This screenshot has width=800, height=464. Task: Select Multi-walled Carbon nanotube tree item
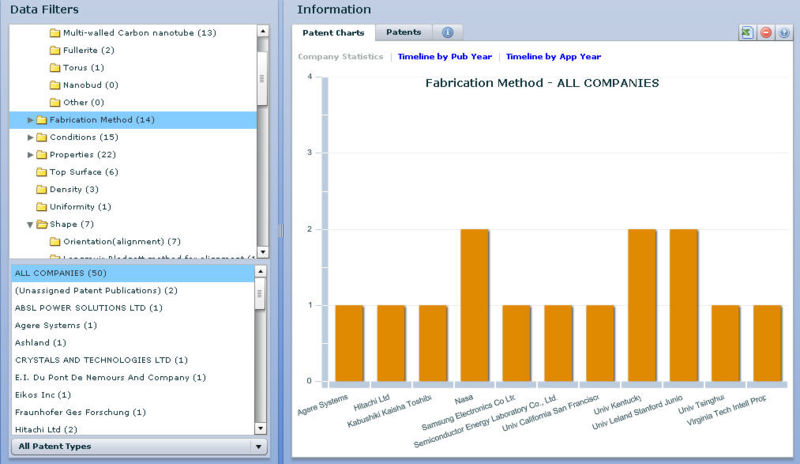[x=138, y=33]
